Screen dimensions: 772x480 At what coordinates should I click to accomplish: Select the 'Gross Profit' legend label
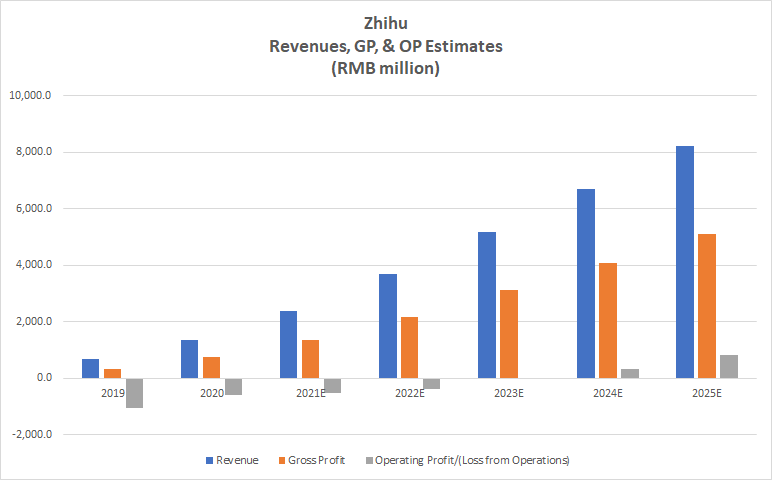pos(317,460)
